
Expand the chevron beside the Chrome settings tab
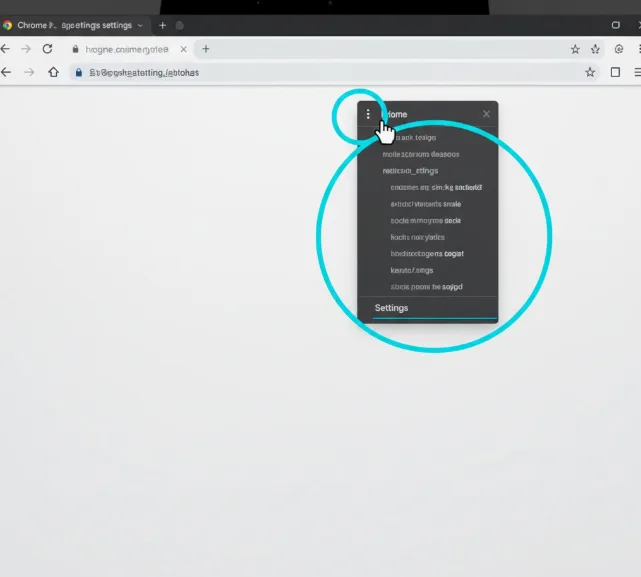[139, 25]
